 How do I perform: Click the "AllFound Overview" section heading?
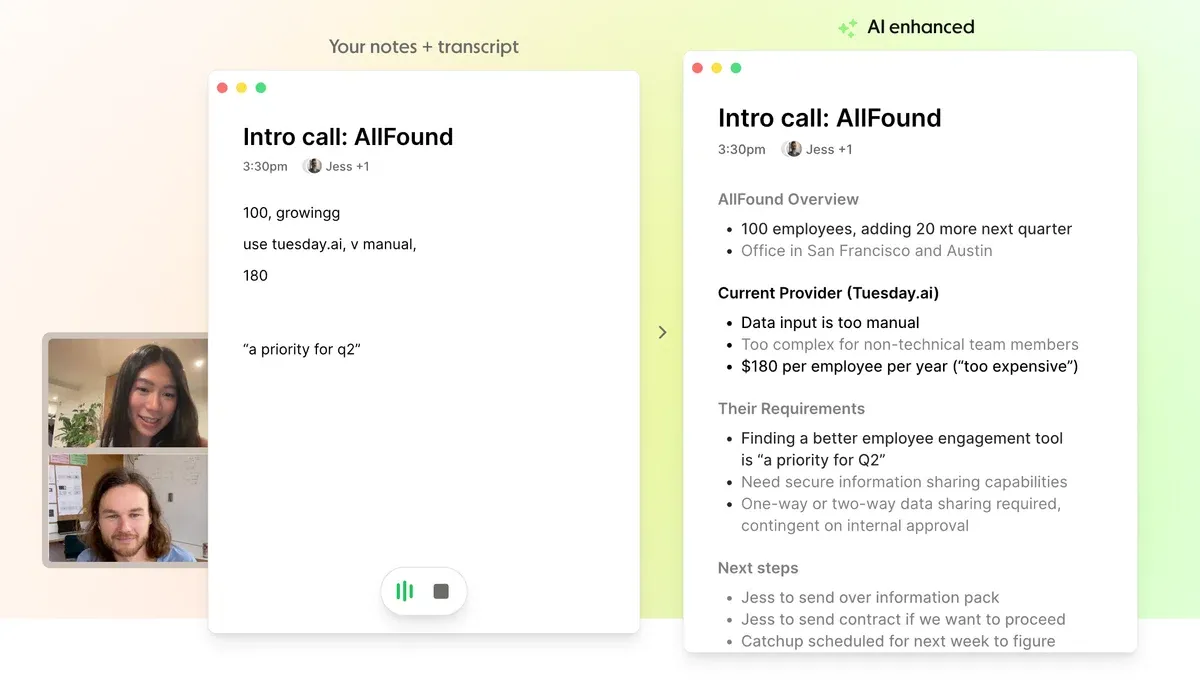[x=788, y=199]
